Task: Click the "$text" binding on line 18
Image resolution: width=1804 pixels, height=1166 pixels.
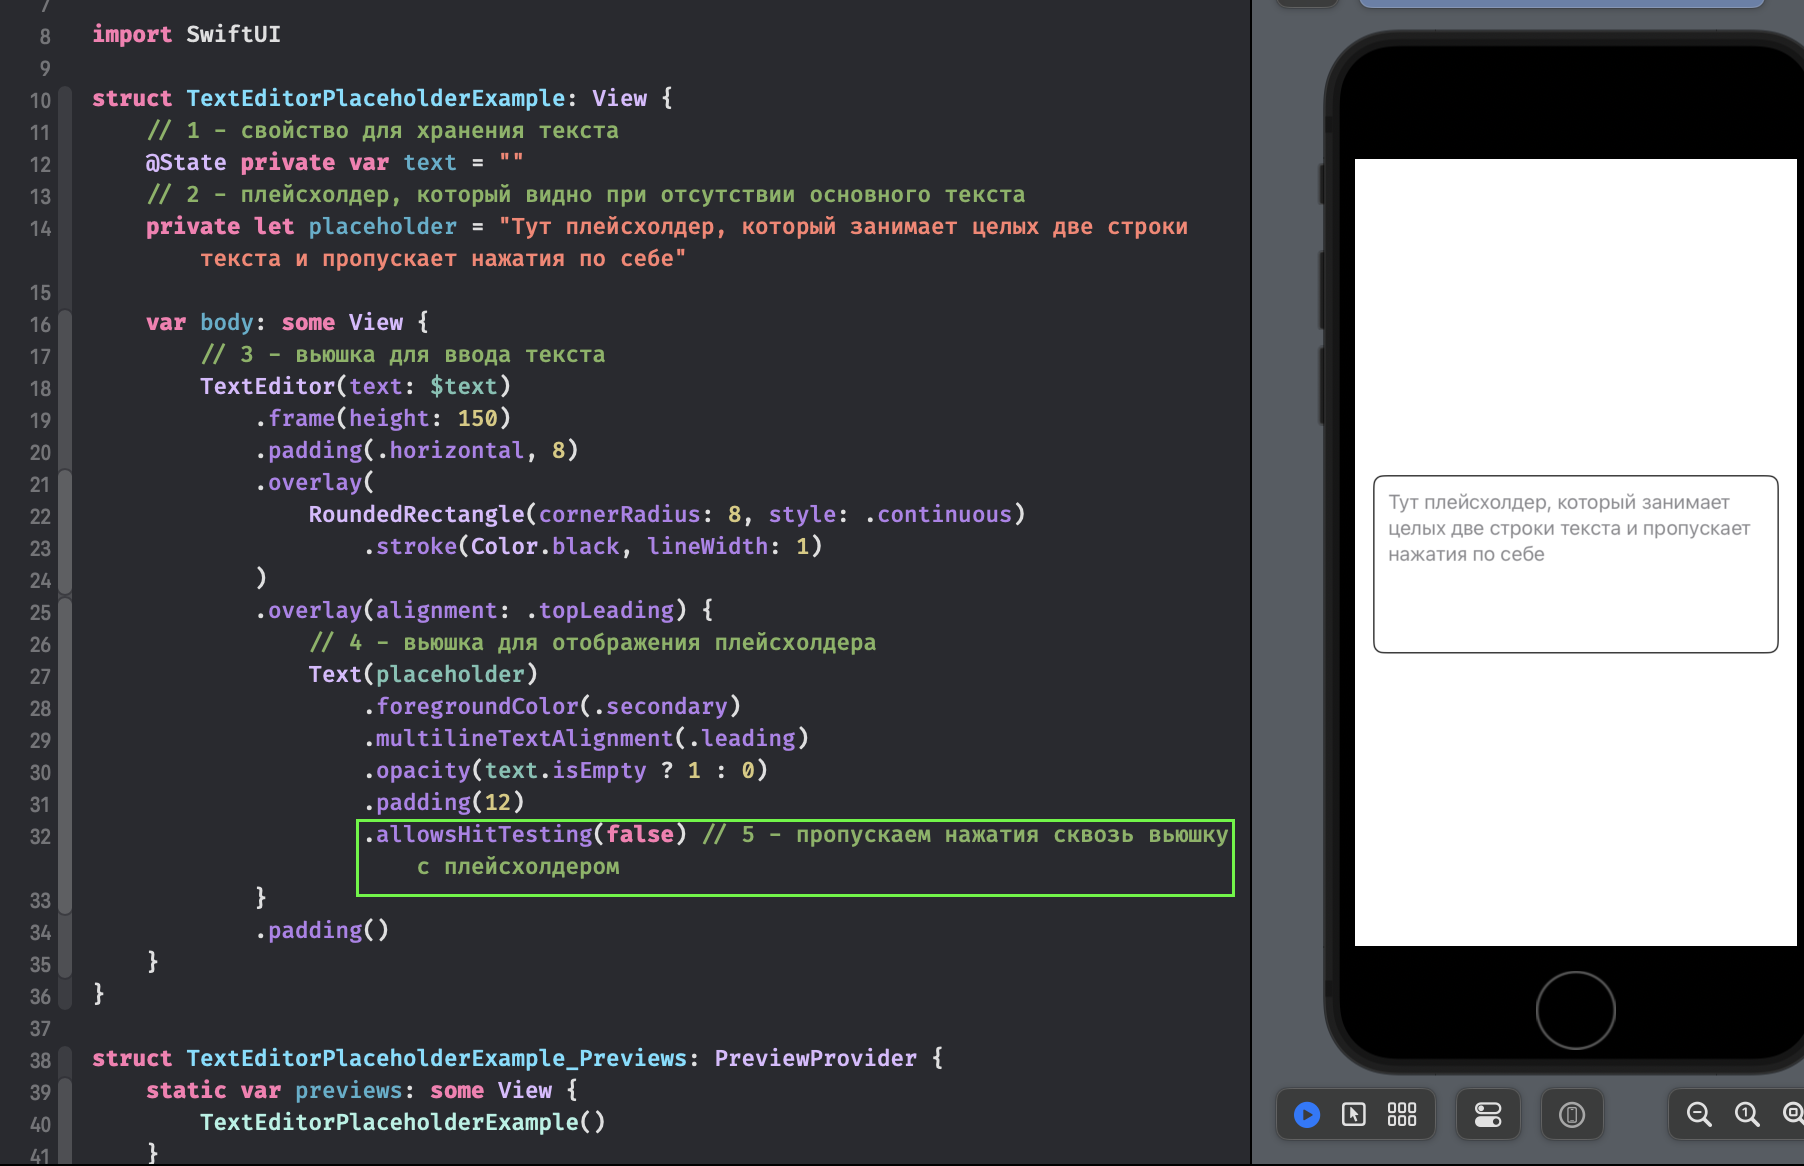Action: pyautogui.click(x=464, y=386)
